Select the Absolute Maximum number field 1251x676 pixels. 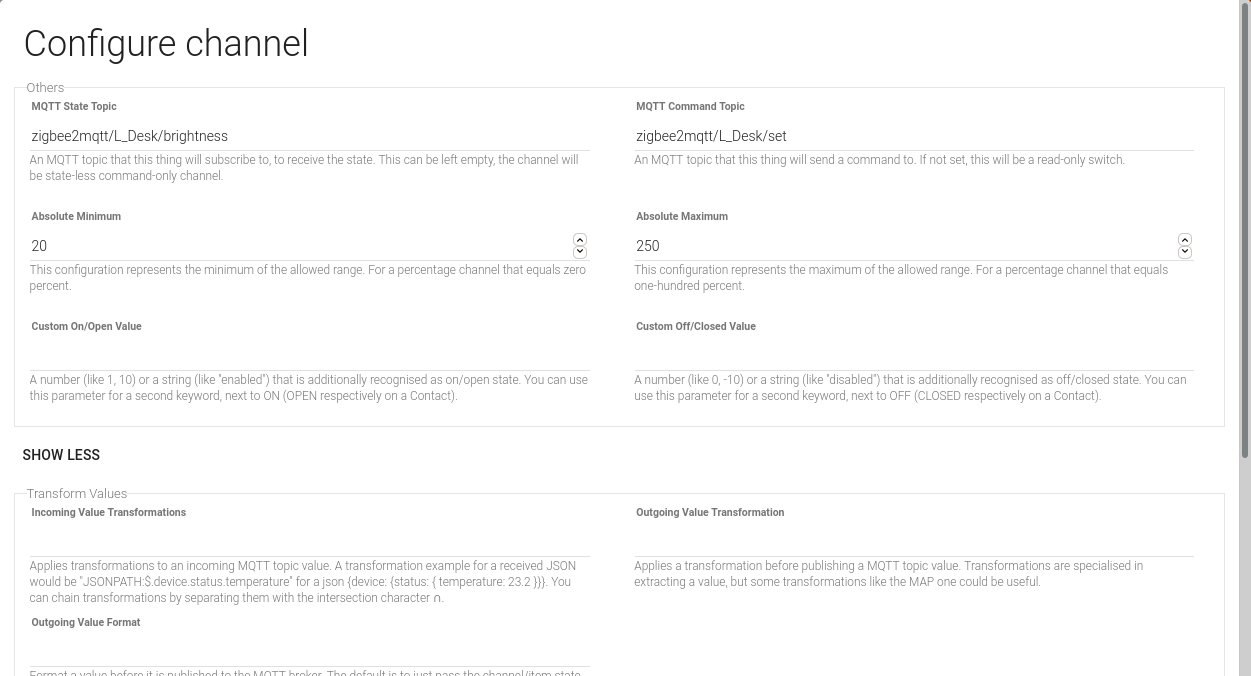click(904, 246)
